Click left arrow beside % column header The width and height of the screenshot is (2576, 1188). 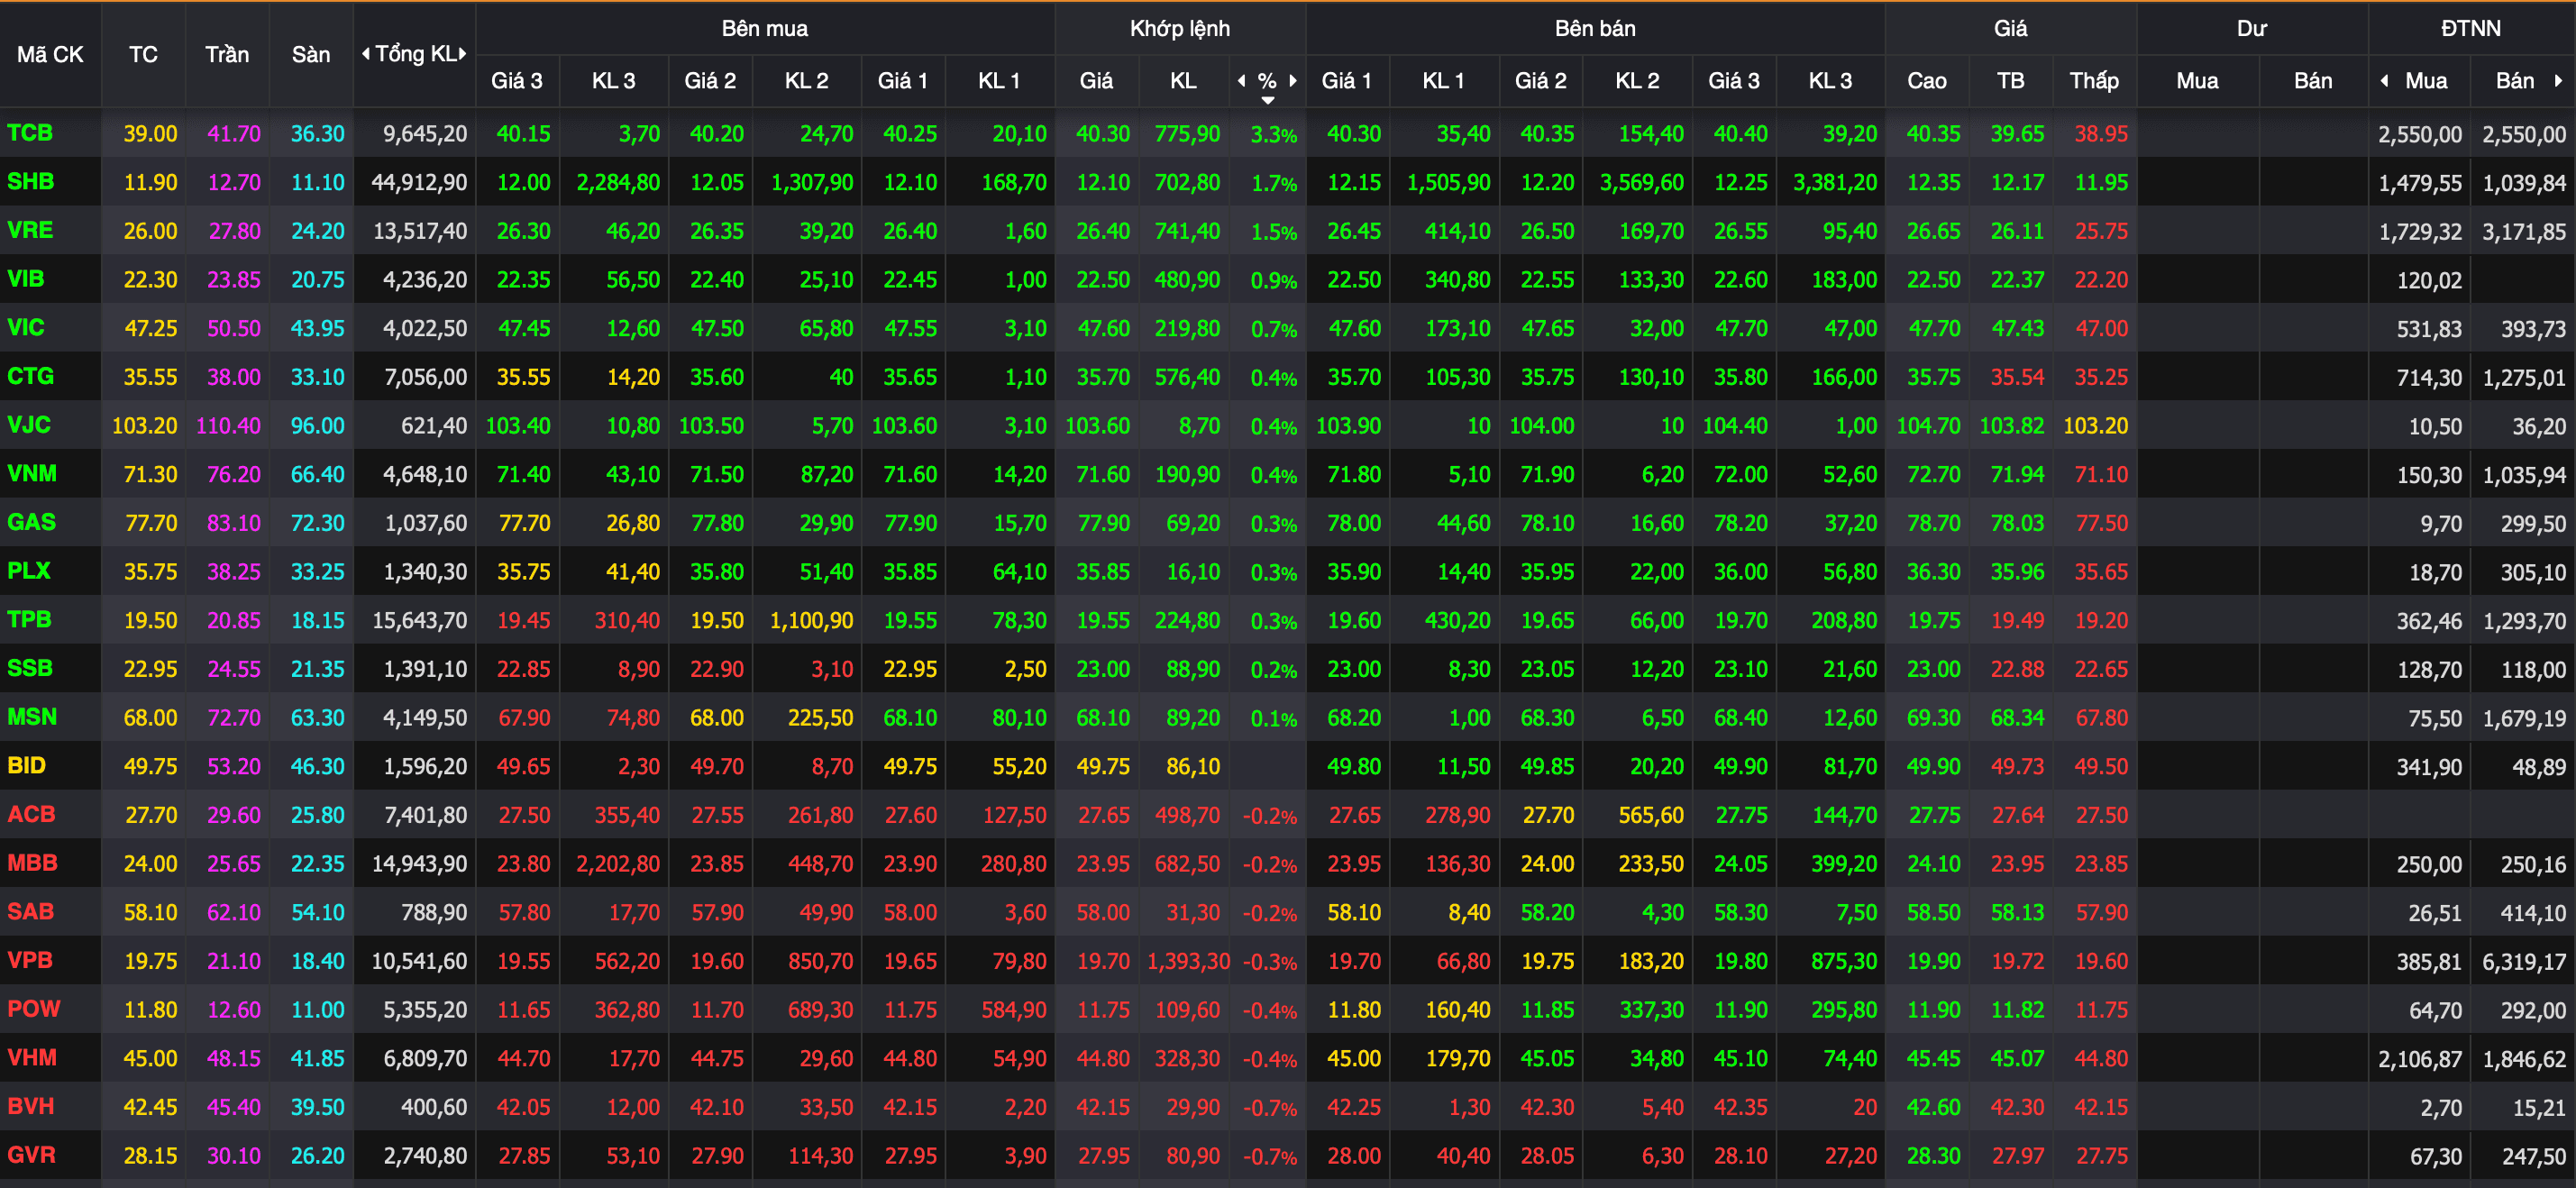(x=1242, y=81)
